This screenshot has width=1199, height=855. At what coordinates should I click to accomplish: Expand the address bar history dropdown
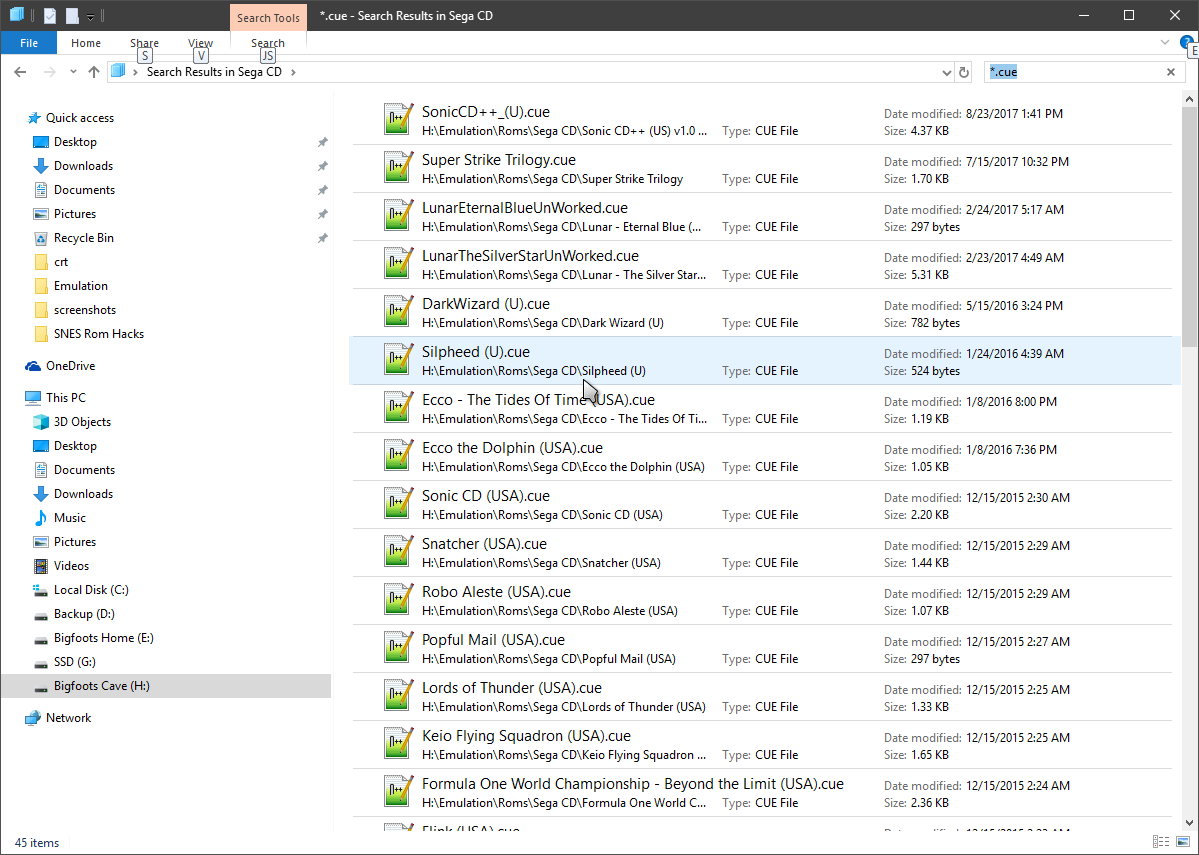click(x=947, y=73)
